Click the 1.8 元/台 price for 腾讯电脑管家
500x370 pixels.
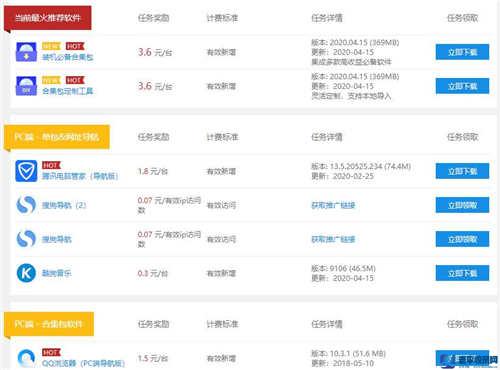pos(153,171)
